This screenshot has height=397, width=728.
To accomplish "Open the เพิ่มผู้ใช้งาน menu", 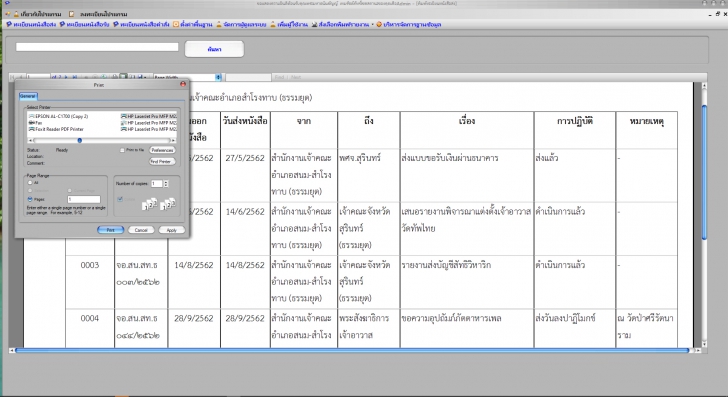I will click(289, 24).
